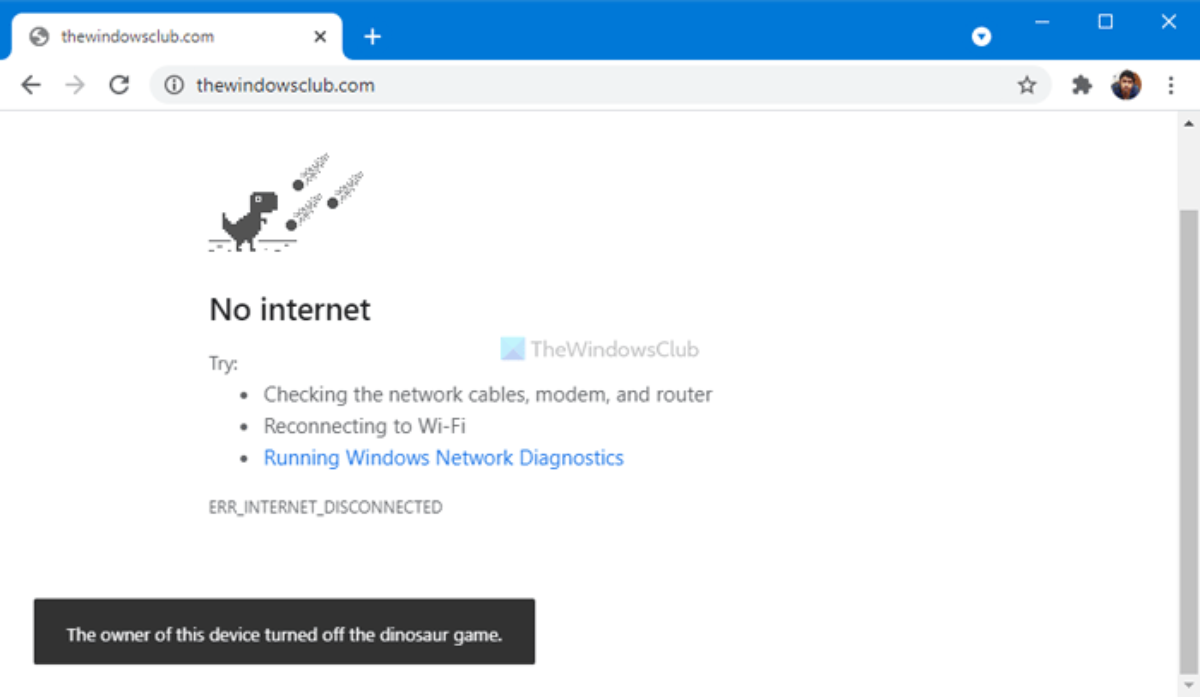The width and height of the screenshot is (1200, 697).
Task: Open a new tab with the plus button
Action: click(373, 37)
